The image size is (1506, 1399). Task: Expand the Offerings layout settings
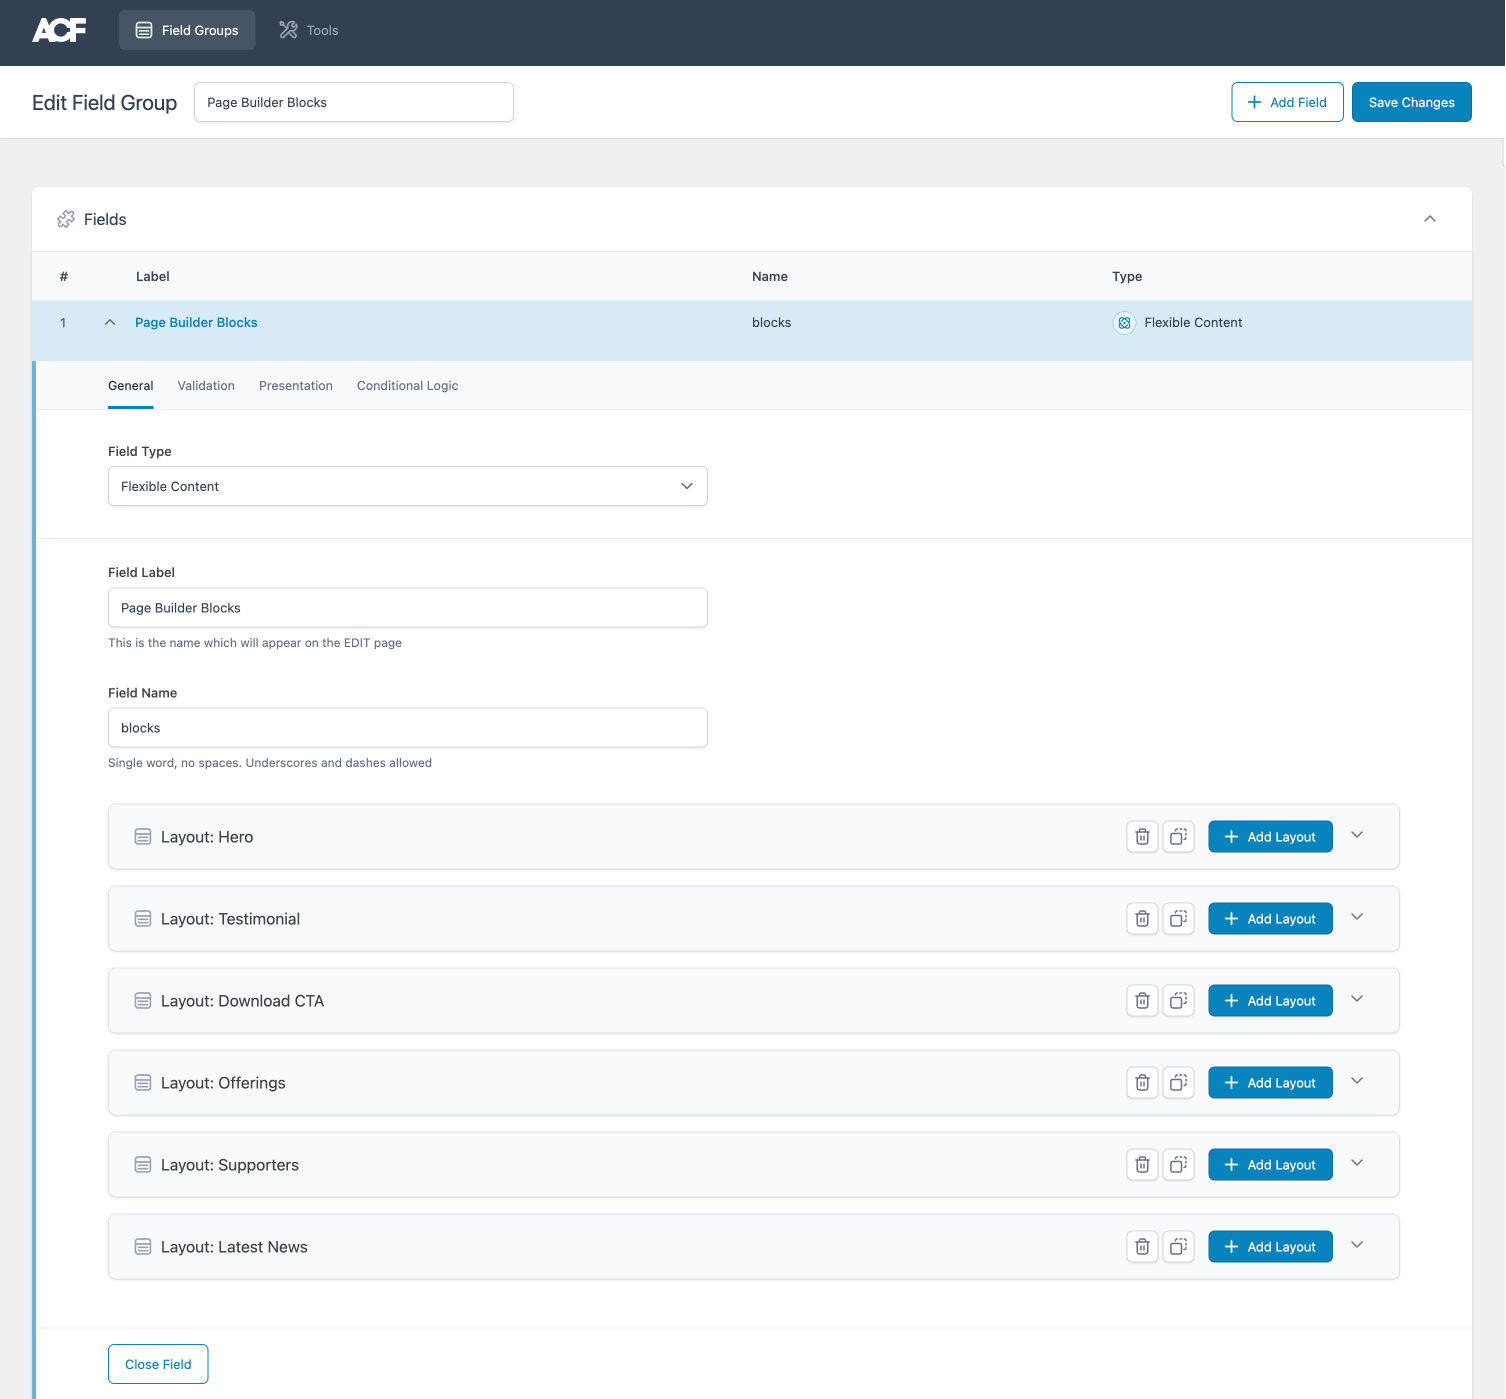pos(1357,1081)
